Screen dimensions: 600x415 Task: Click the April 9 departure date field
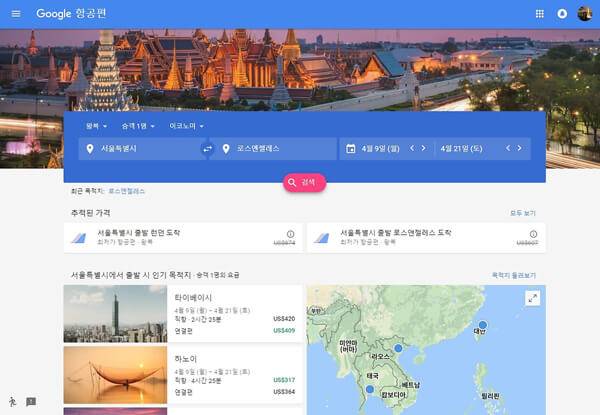(x=386, y=148)
